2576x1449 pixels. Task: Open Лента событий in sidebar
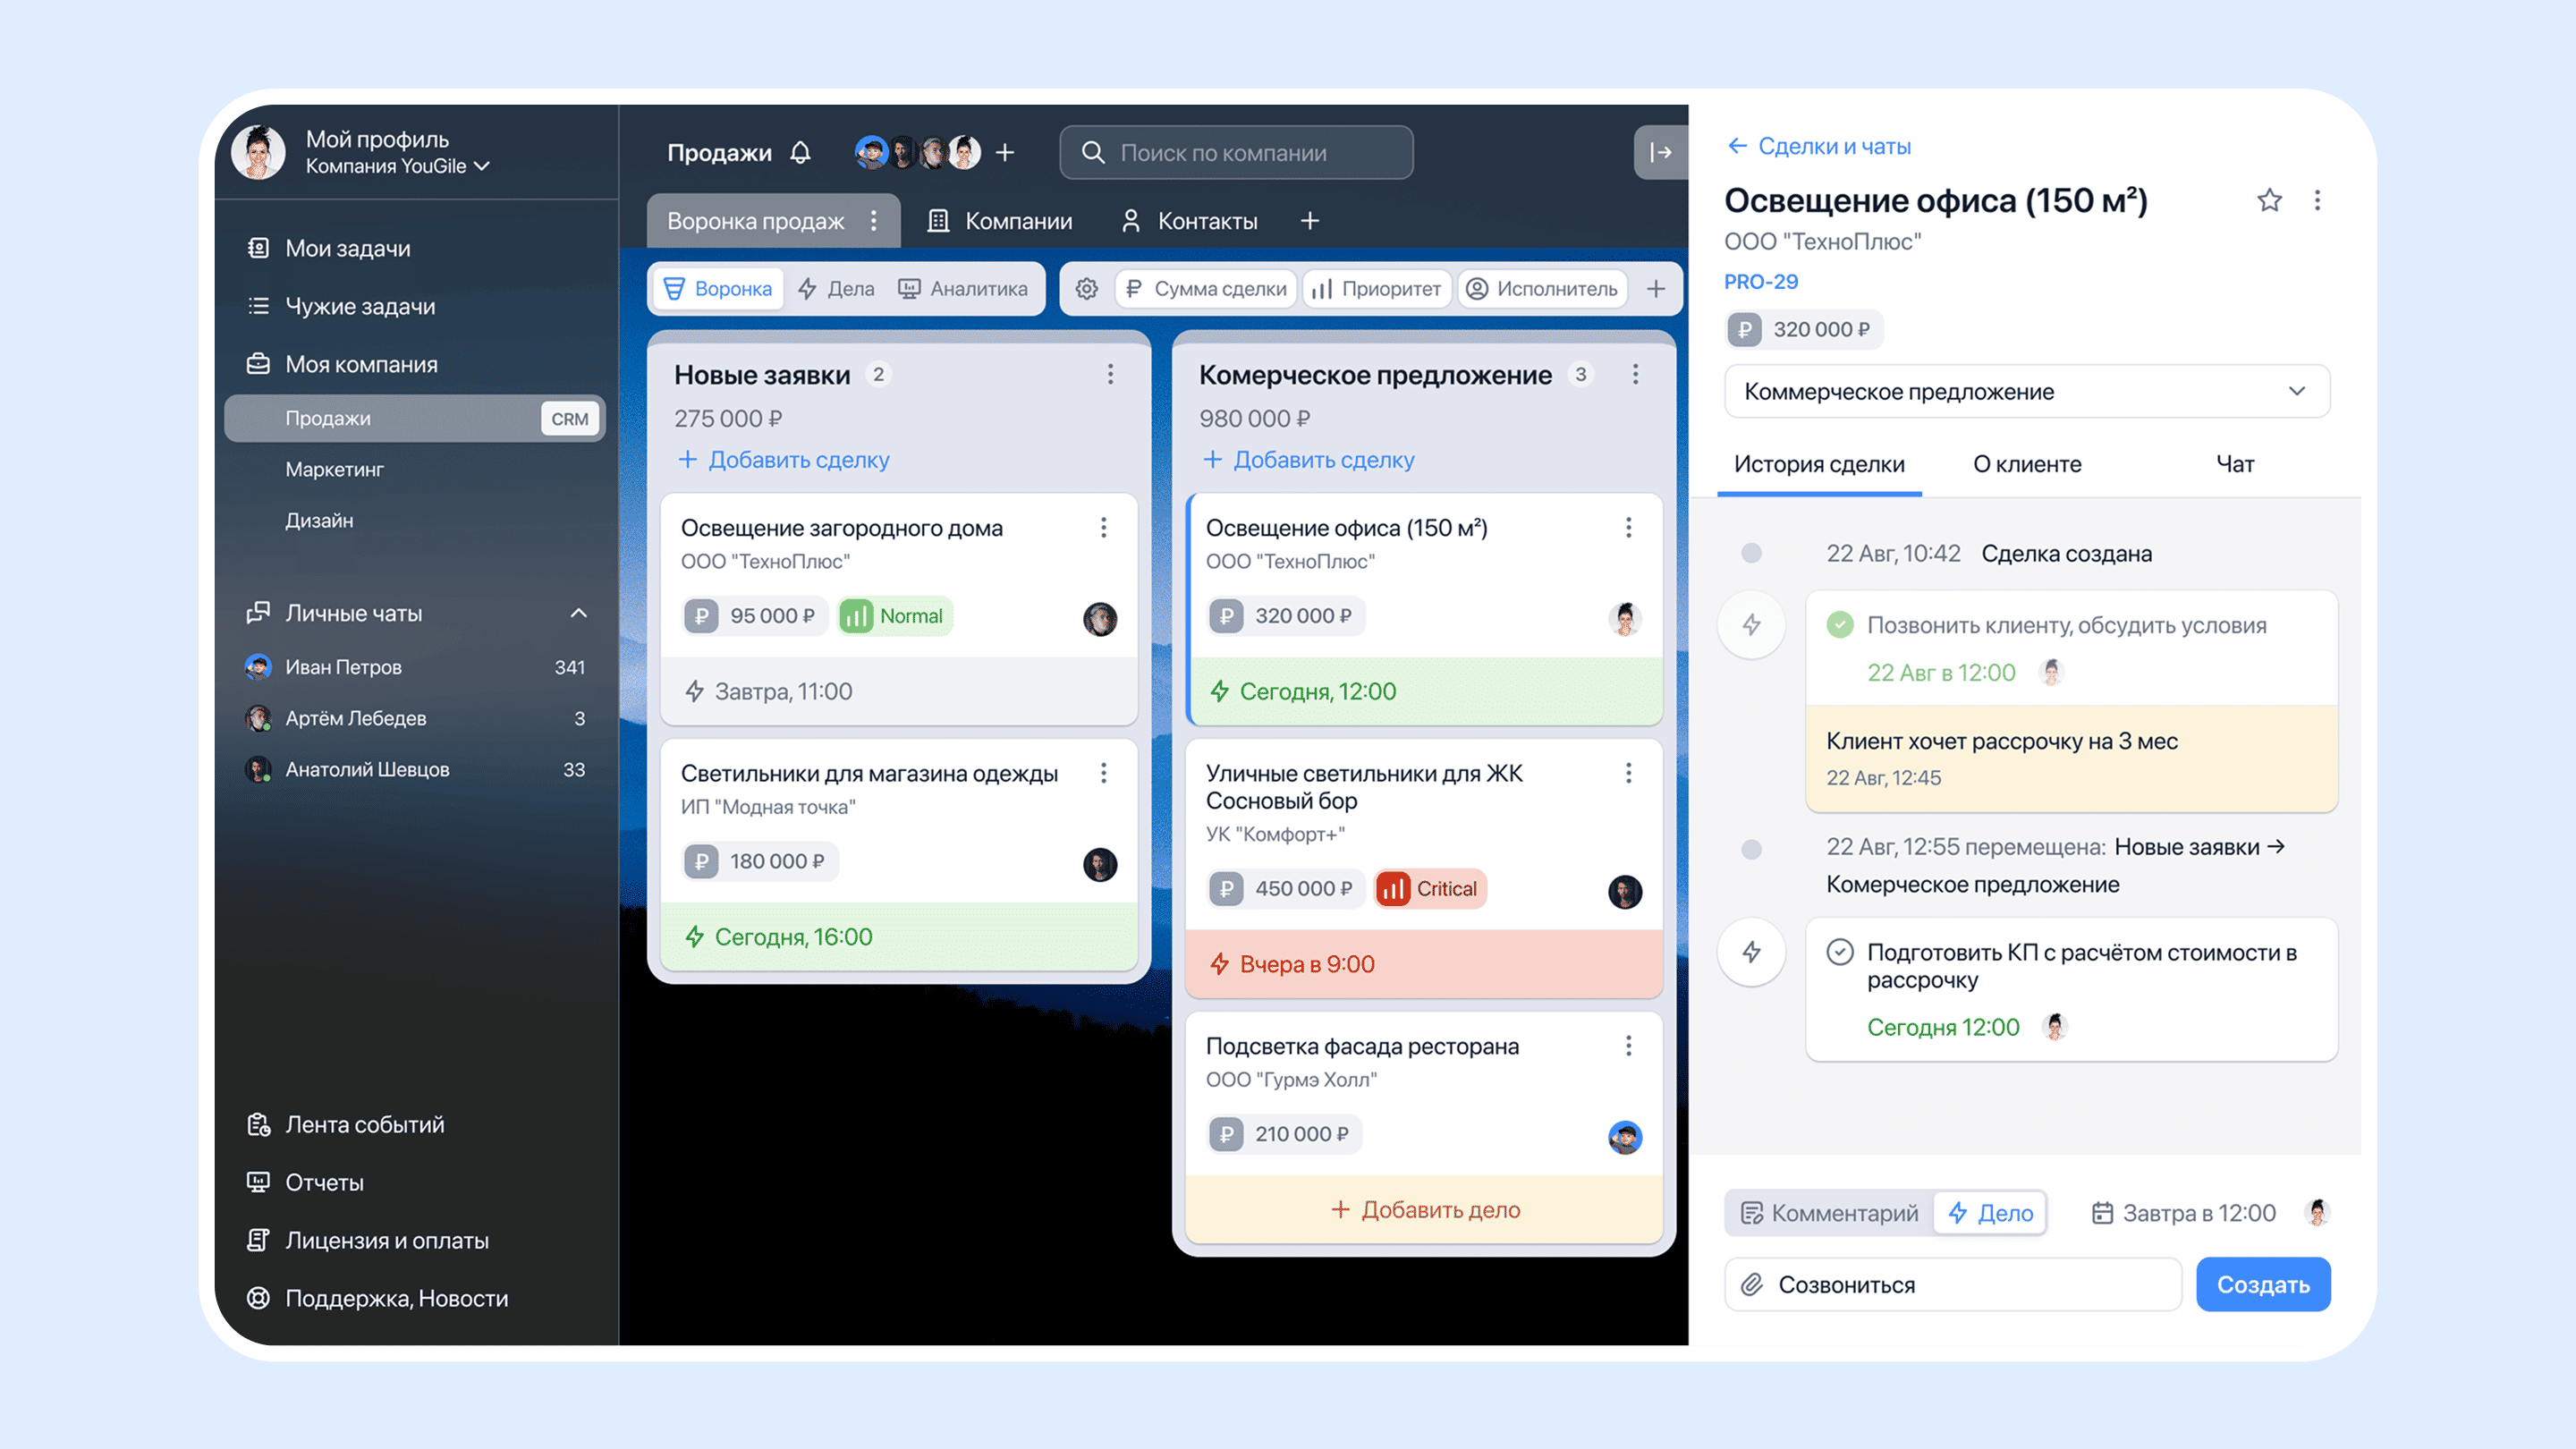346,1125
